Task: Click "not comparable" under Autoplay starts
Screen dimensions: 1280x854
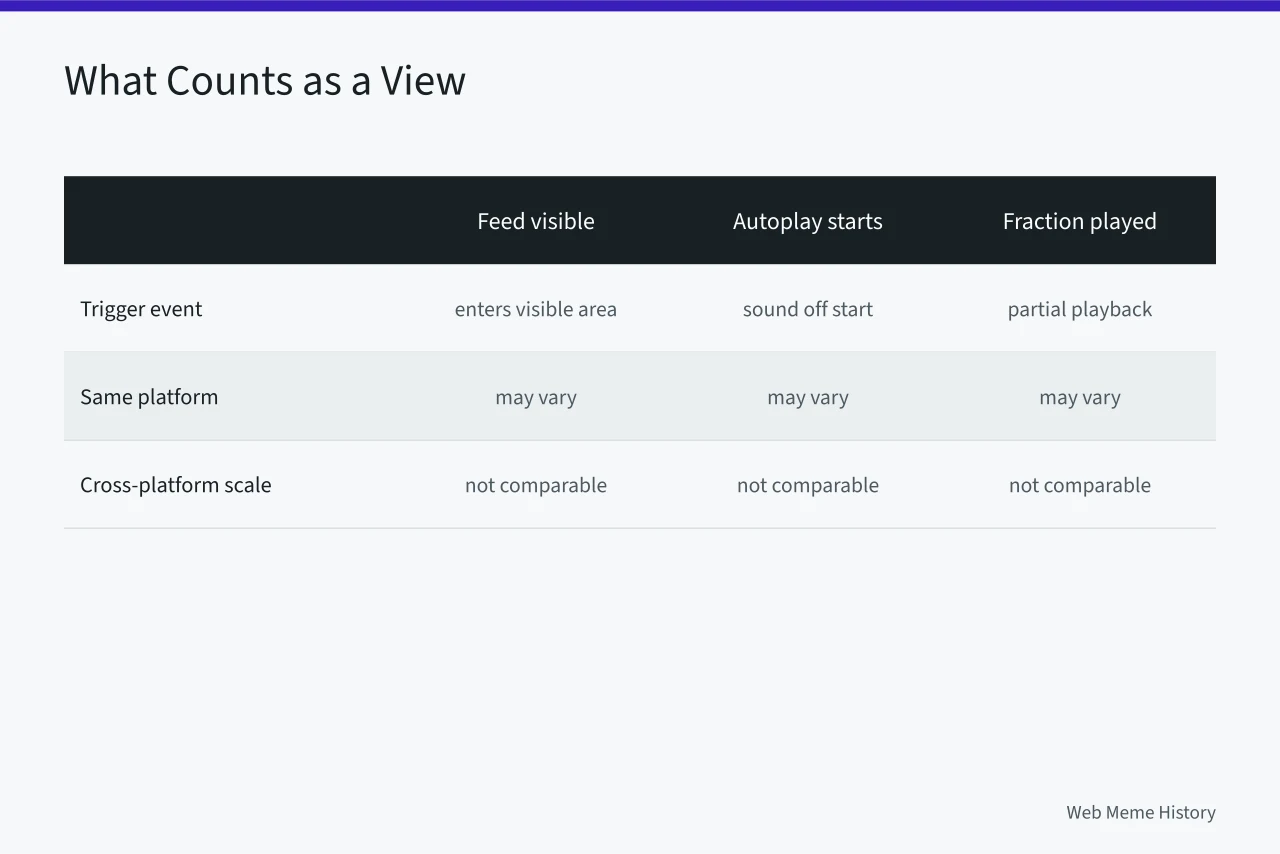Action: click(808, 485)
